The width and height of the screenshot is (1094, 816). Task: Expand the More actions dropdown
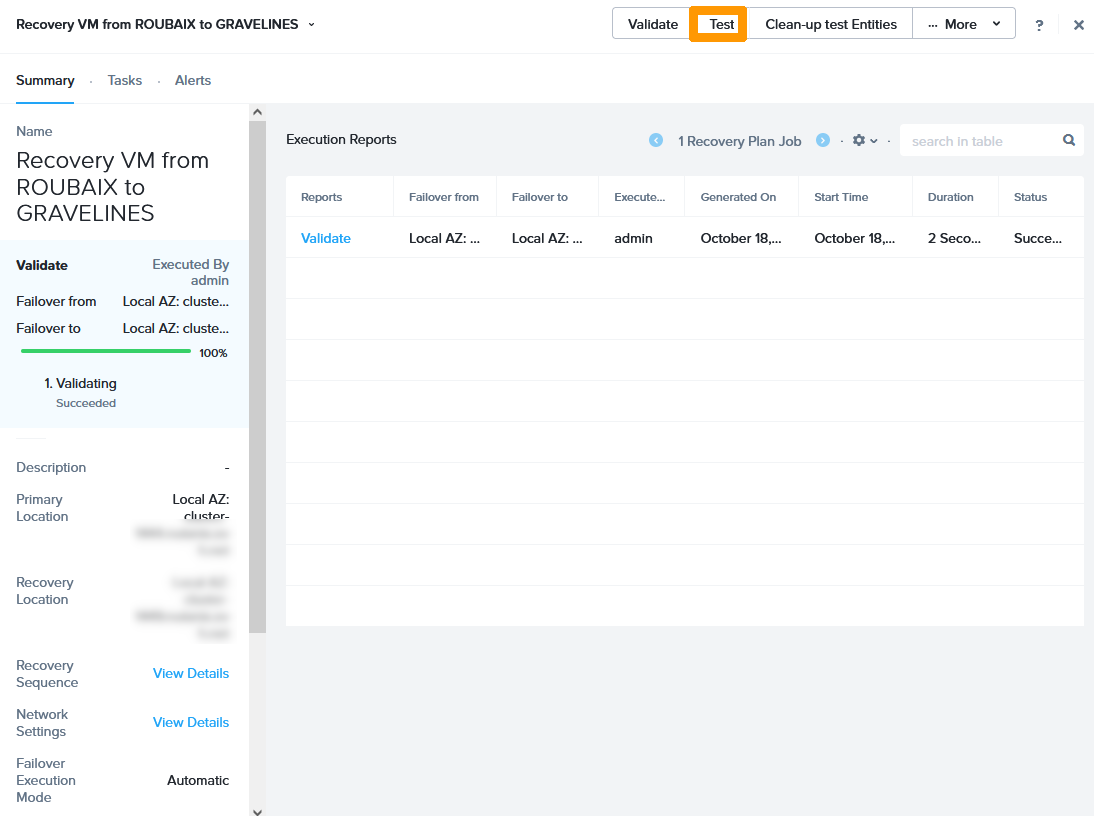[963, 24]
